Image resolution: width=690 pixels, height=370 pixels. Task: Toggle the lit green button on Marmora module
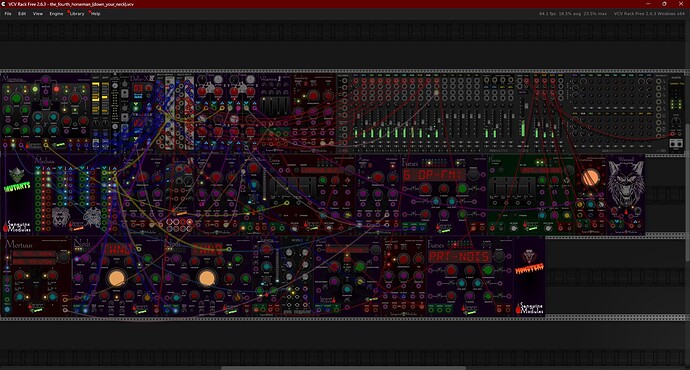coord(35,89)
